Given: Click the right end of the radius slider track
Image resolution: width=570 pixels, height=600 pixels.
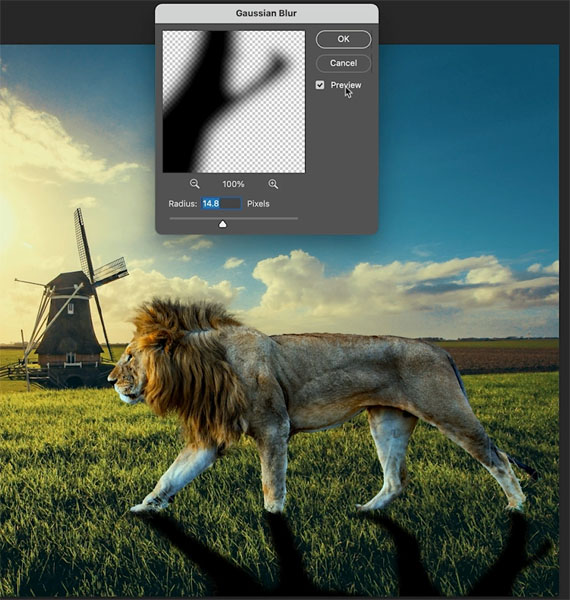Looking at the screenshot, I should (296, 218).
